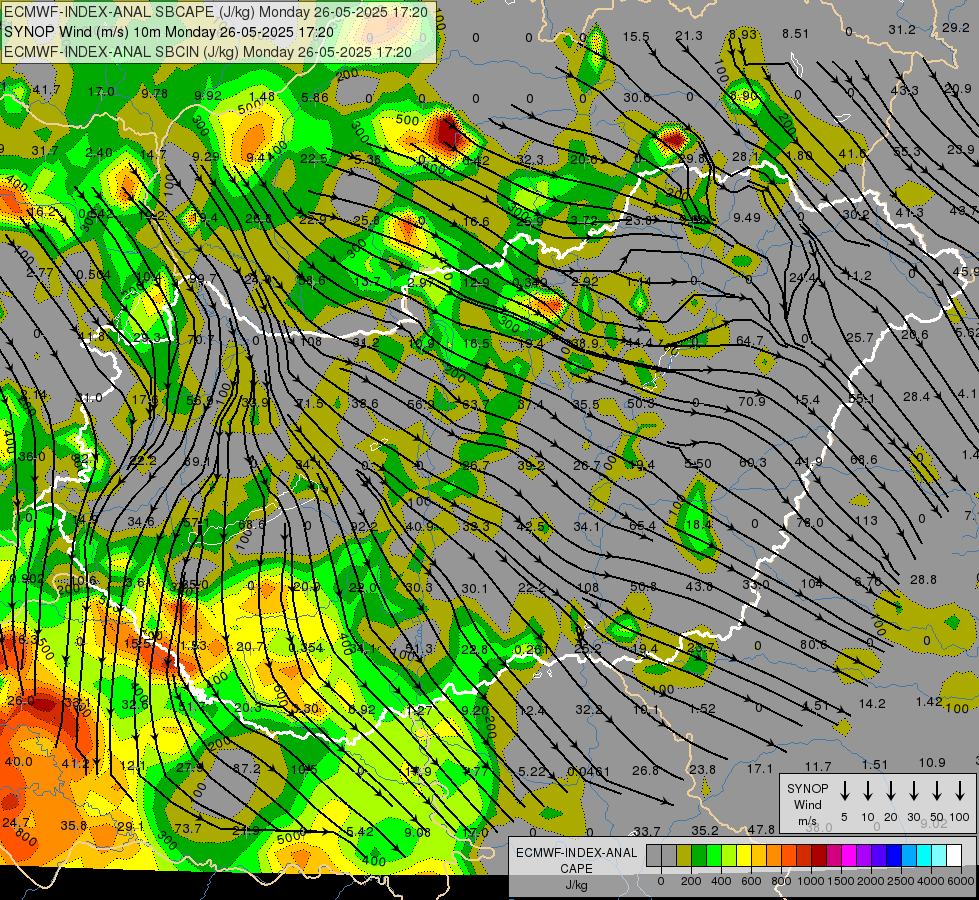Select the 71.5 value on the map
Image resolution: width=979 pixels, height=900 pixels.
[x=310, y=403]
